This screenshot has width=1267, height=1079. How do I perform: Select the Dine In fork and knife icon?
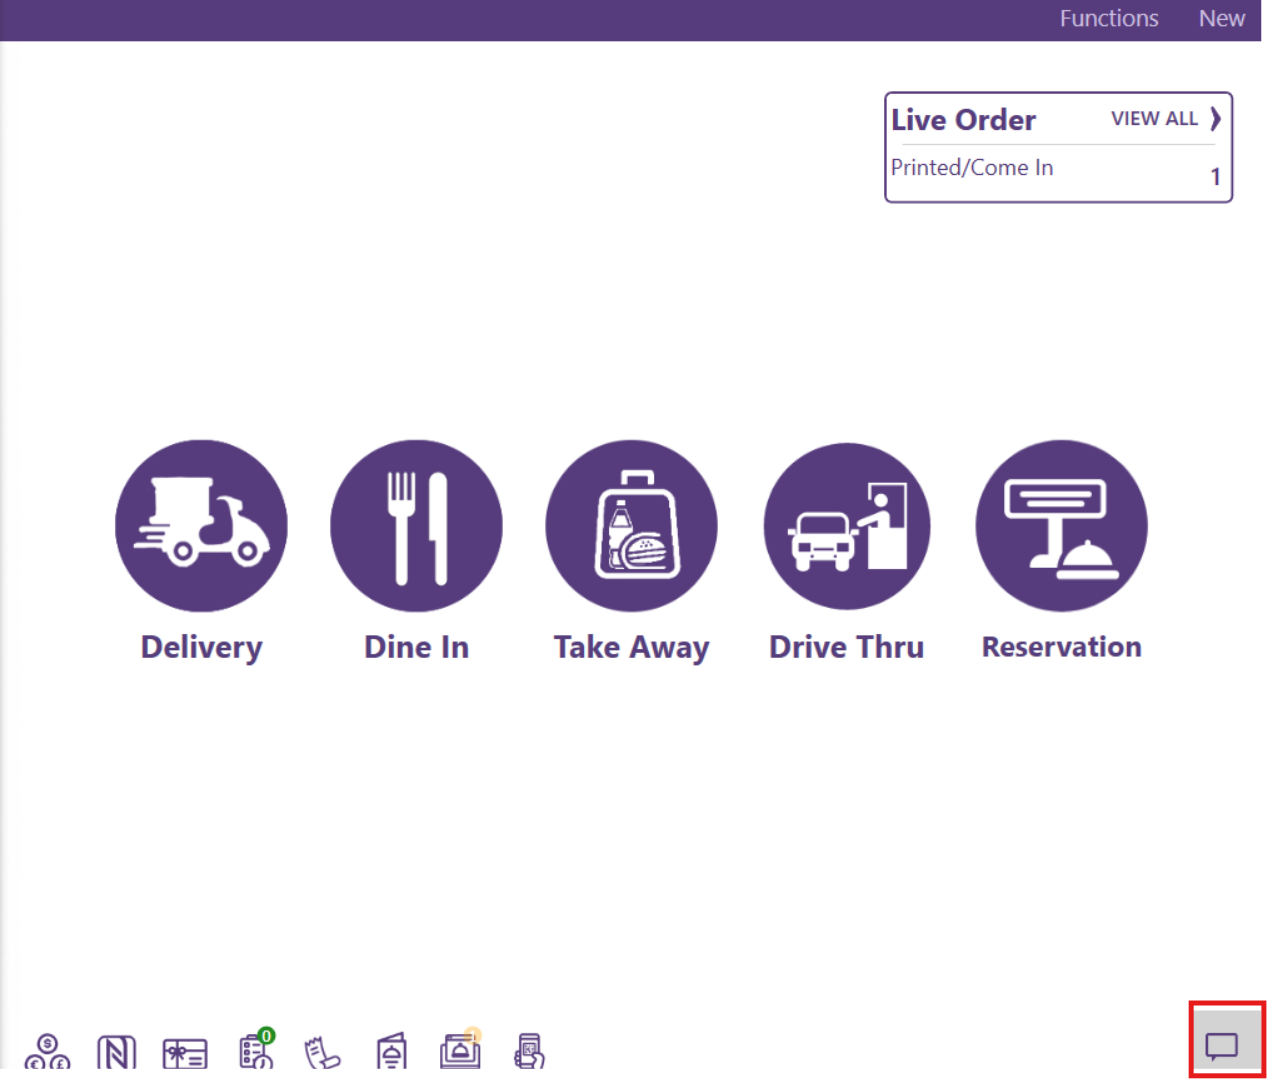416,526
